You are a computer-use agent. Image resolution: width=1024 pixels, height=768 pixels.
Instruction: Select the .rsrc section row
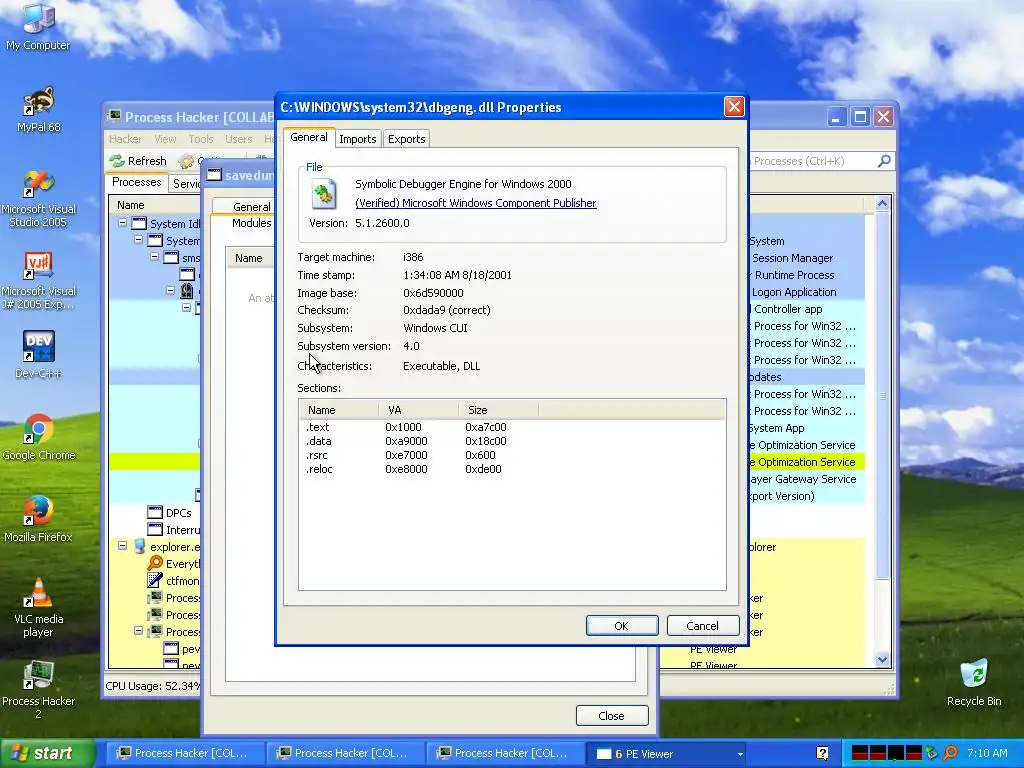512,455
